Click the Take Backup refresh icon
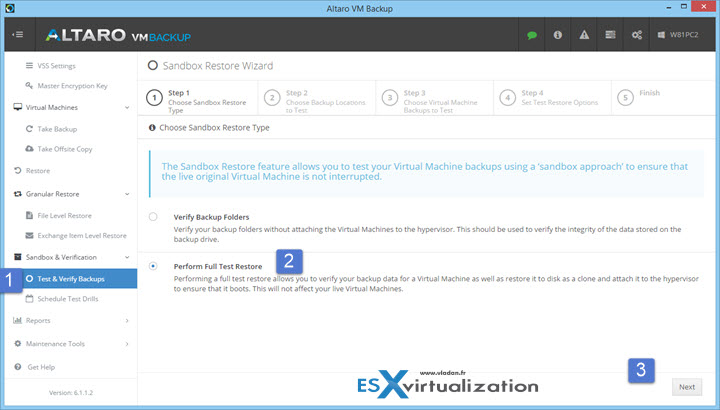Viewport: 720px width, 410px height. [29, 129]
